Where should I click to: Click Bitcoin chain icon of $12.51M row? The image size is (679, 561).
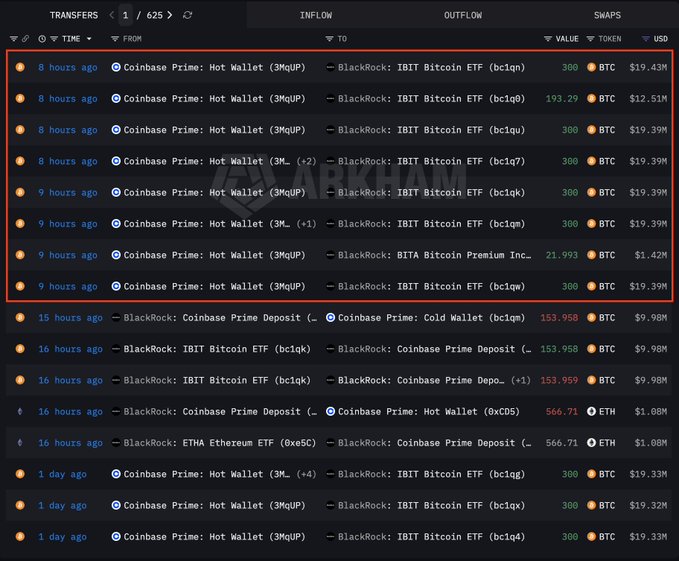tap(20, 98)
